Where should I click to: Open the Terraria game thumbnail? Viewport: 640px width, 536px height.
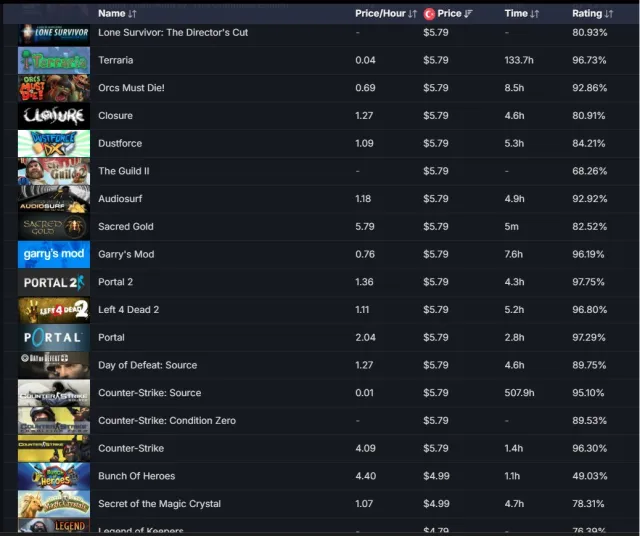point(54,60)
